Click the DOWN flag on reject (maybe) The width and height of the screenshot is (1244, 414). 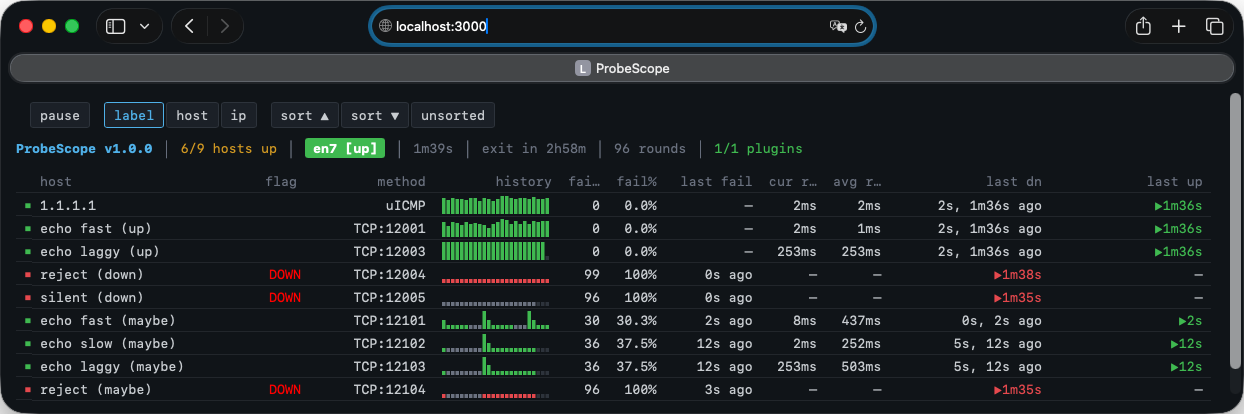pyautogui.click(x=284, y=389)
